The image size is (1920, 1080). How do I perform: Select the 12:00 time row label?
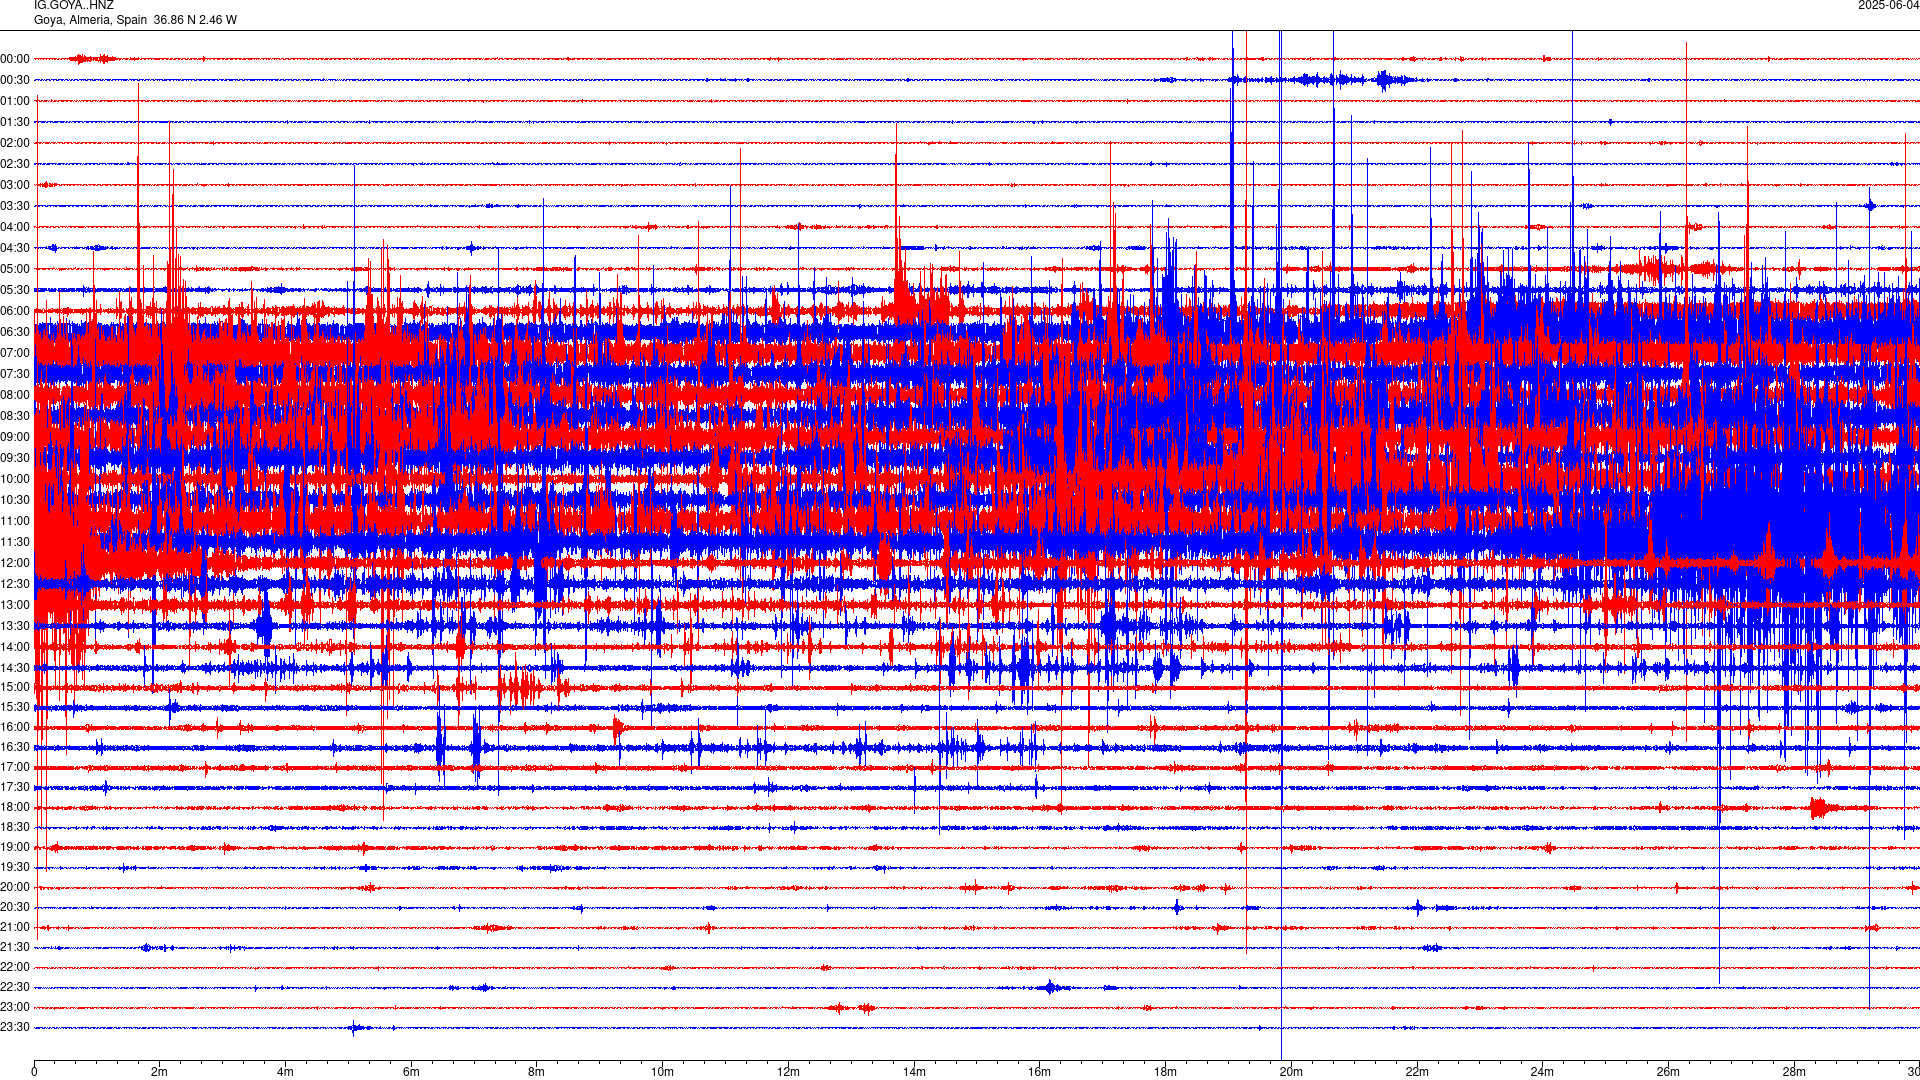pyautogui.click(x=15, y=563)
